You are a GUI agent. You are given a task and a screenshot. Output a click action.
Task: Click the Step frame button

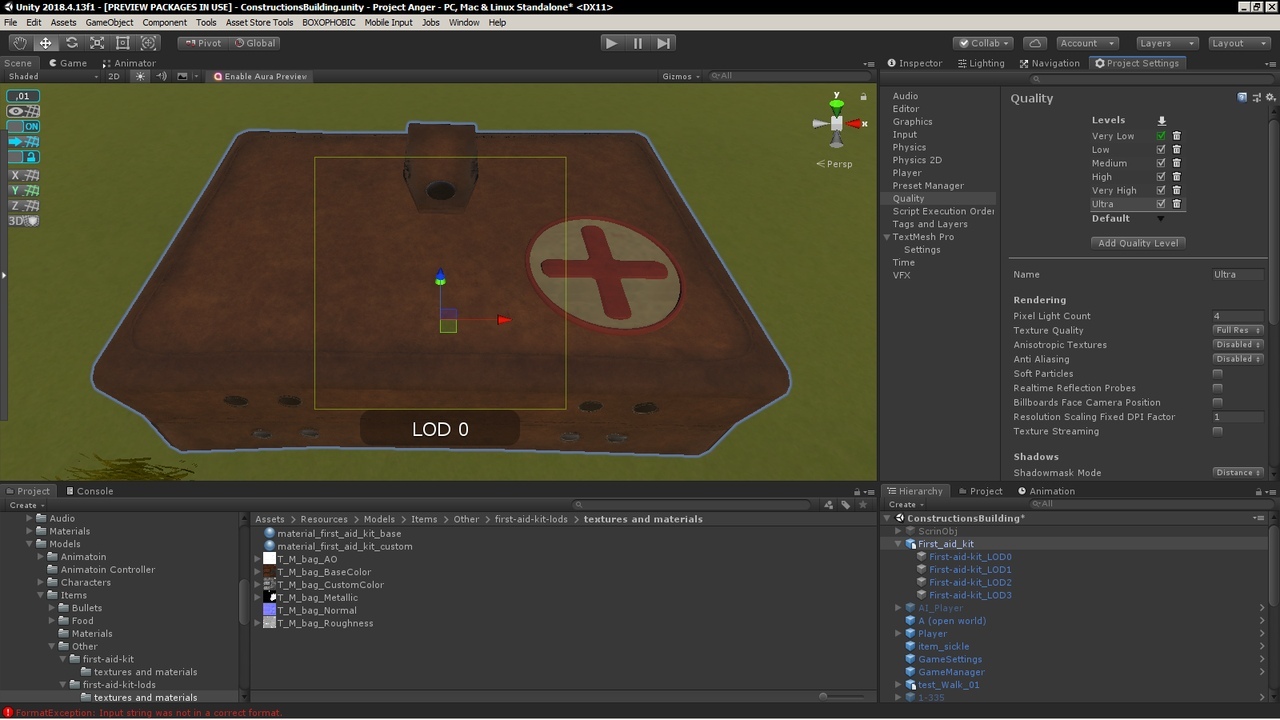[664, 43]
